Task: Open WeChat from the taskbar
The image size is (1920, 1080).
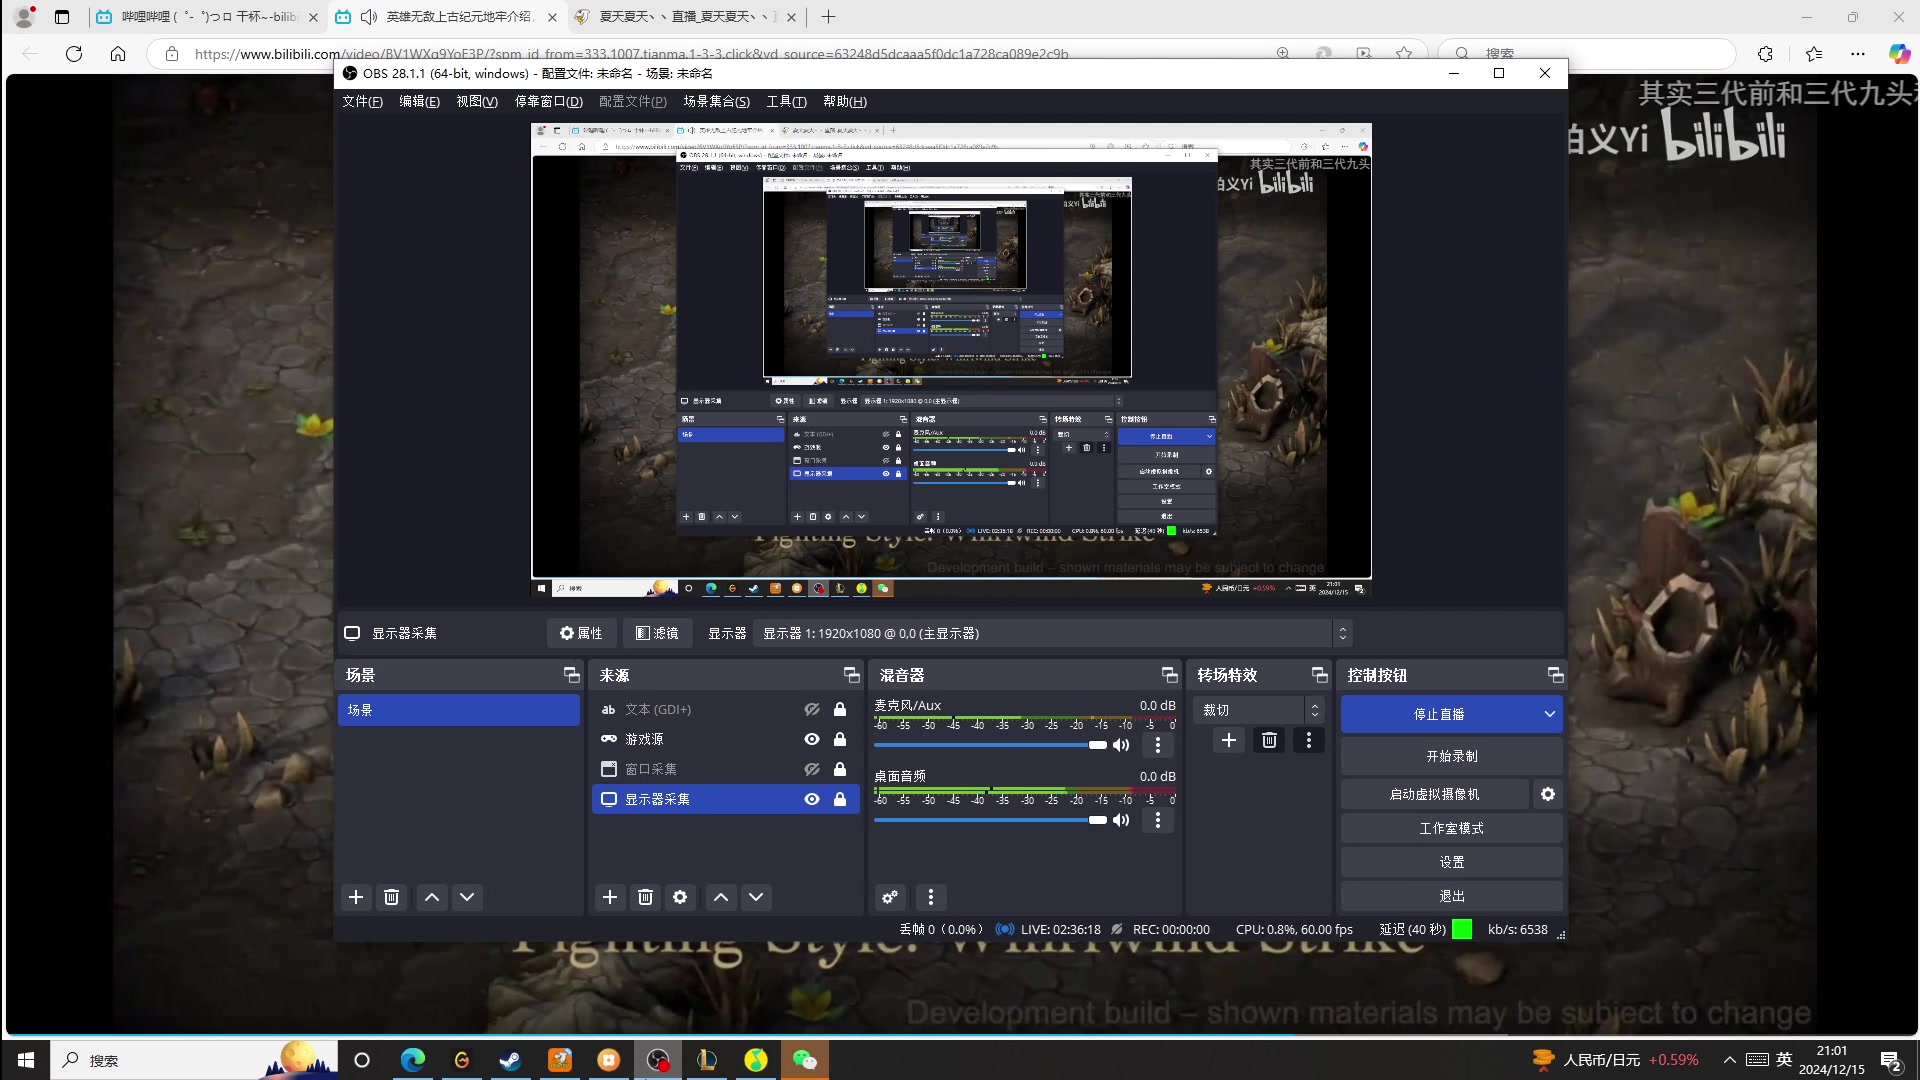Action: click(x=805, y=1060)
